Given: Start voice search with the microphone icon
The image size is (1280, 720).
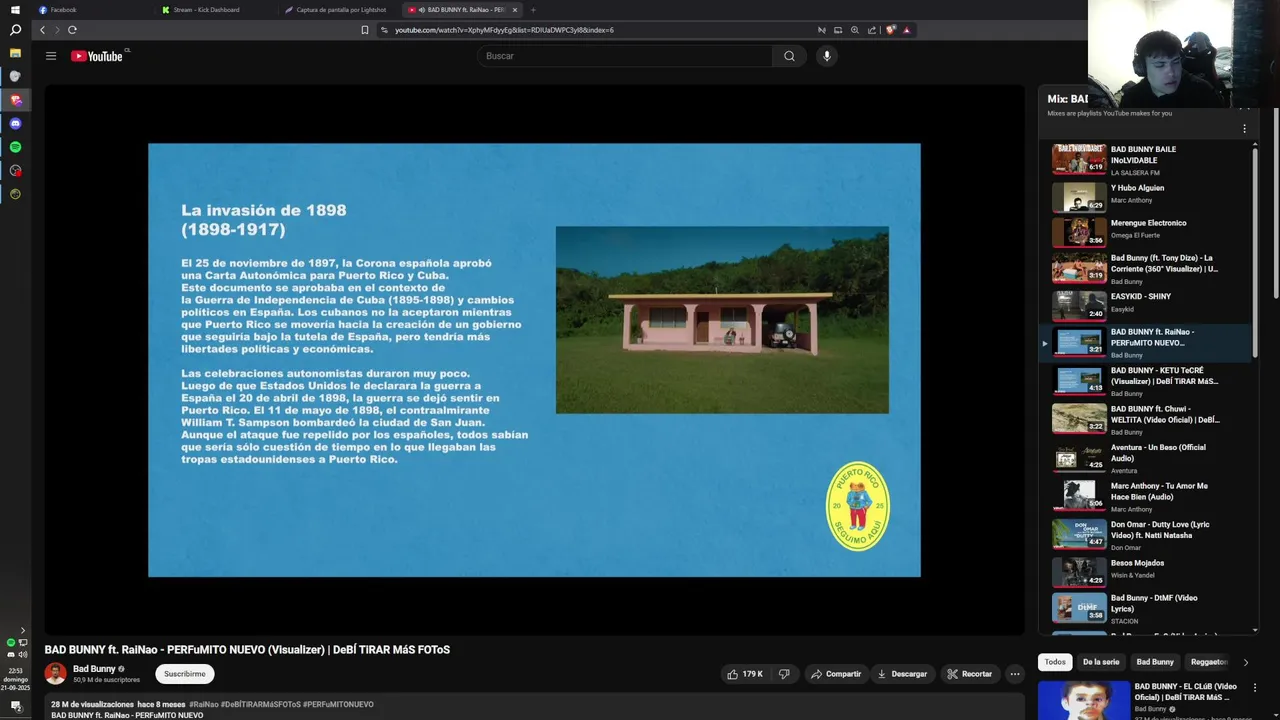Looking at the screenshot, I should pos(826,56).
